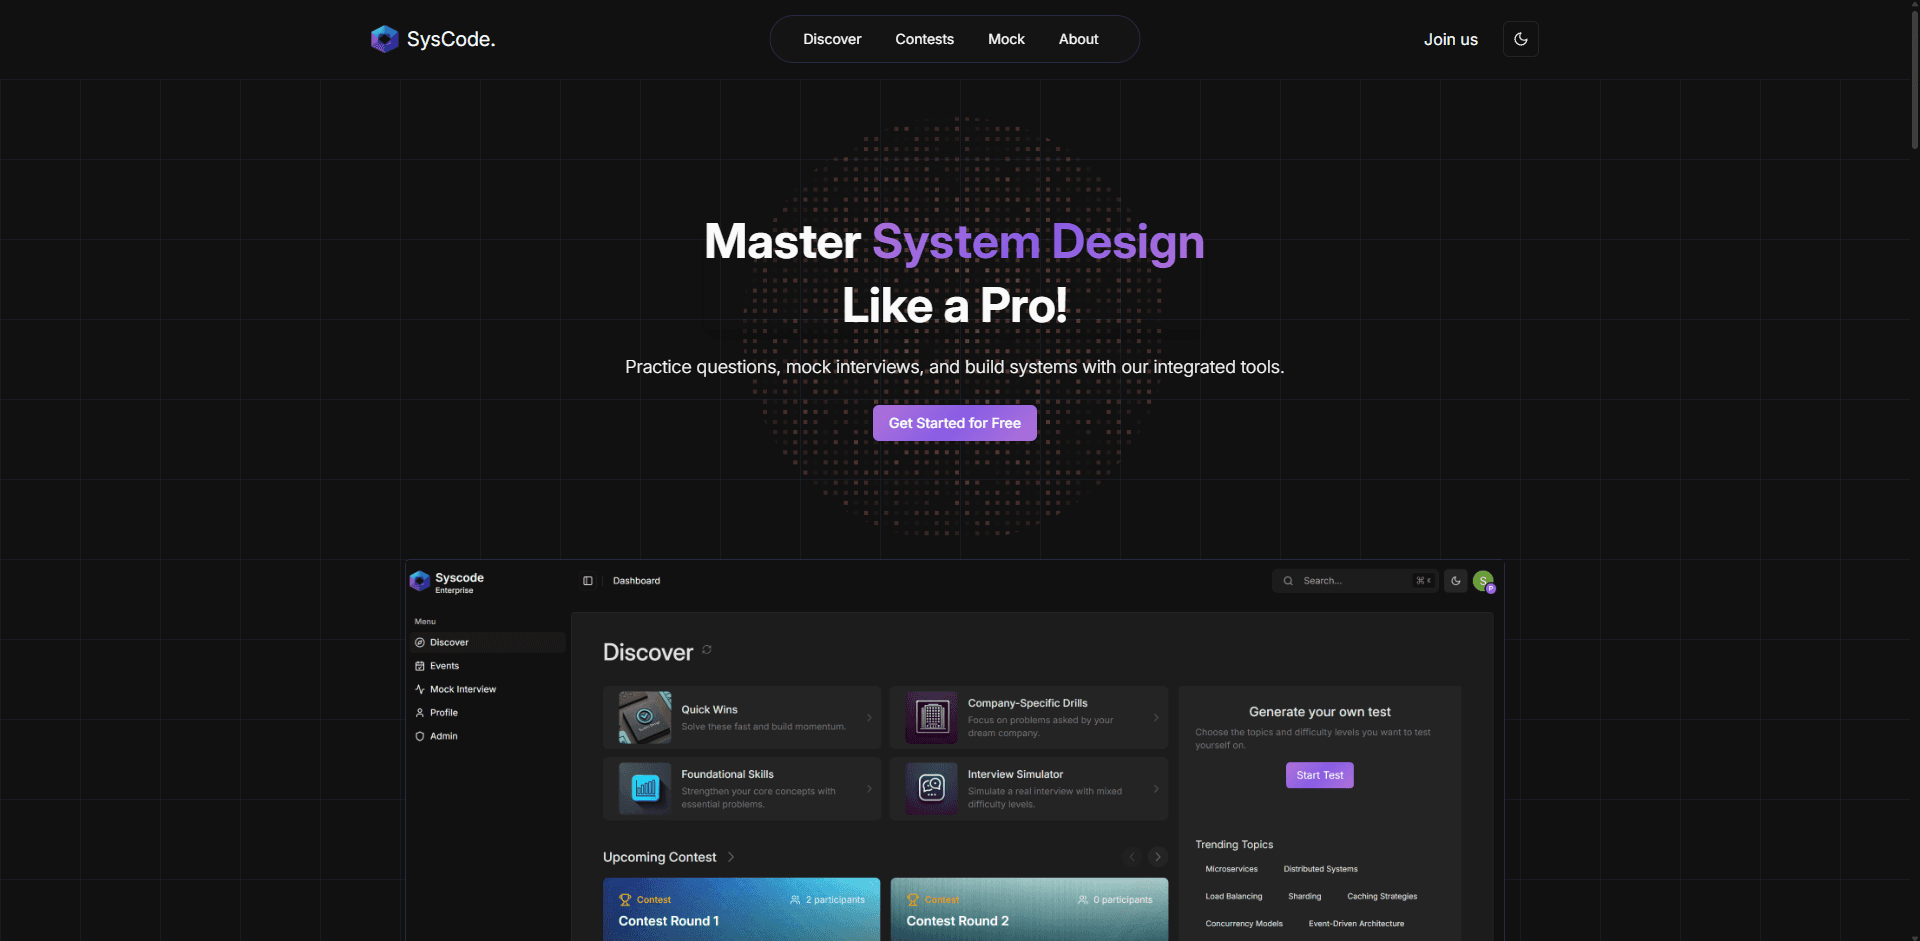The width and height of the screenshot is (1920, 941).
Task: Open the Quick Wins card thumbnail
Action: pos(645,717)
